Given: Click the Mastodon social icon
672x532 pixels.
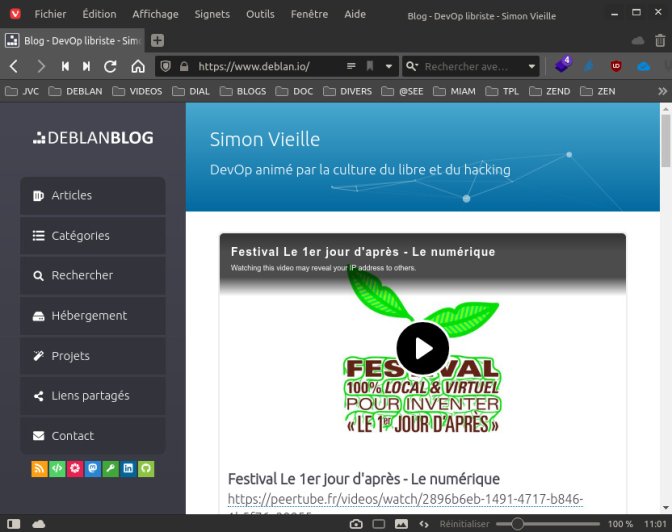Looking at the screenshot, I should (x=93, y=468).
